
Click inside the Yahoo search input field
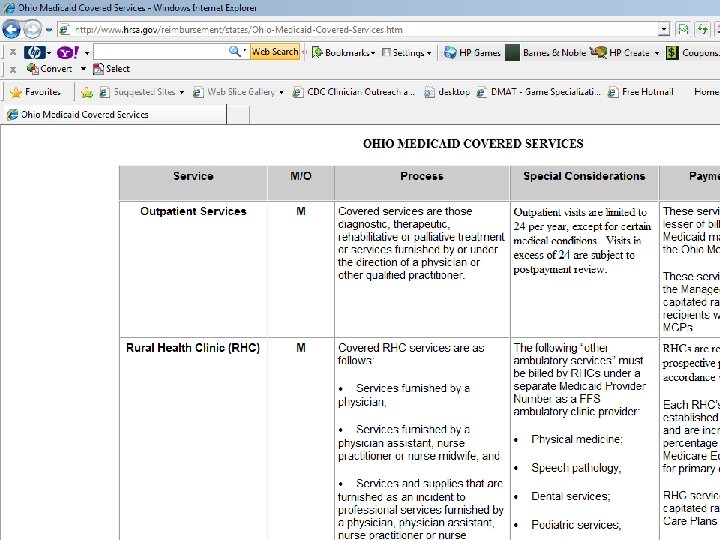[x=161, y=52]
